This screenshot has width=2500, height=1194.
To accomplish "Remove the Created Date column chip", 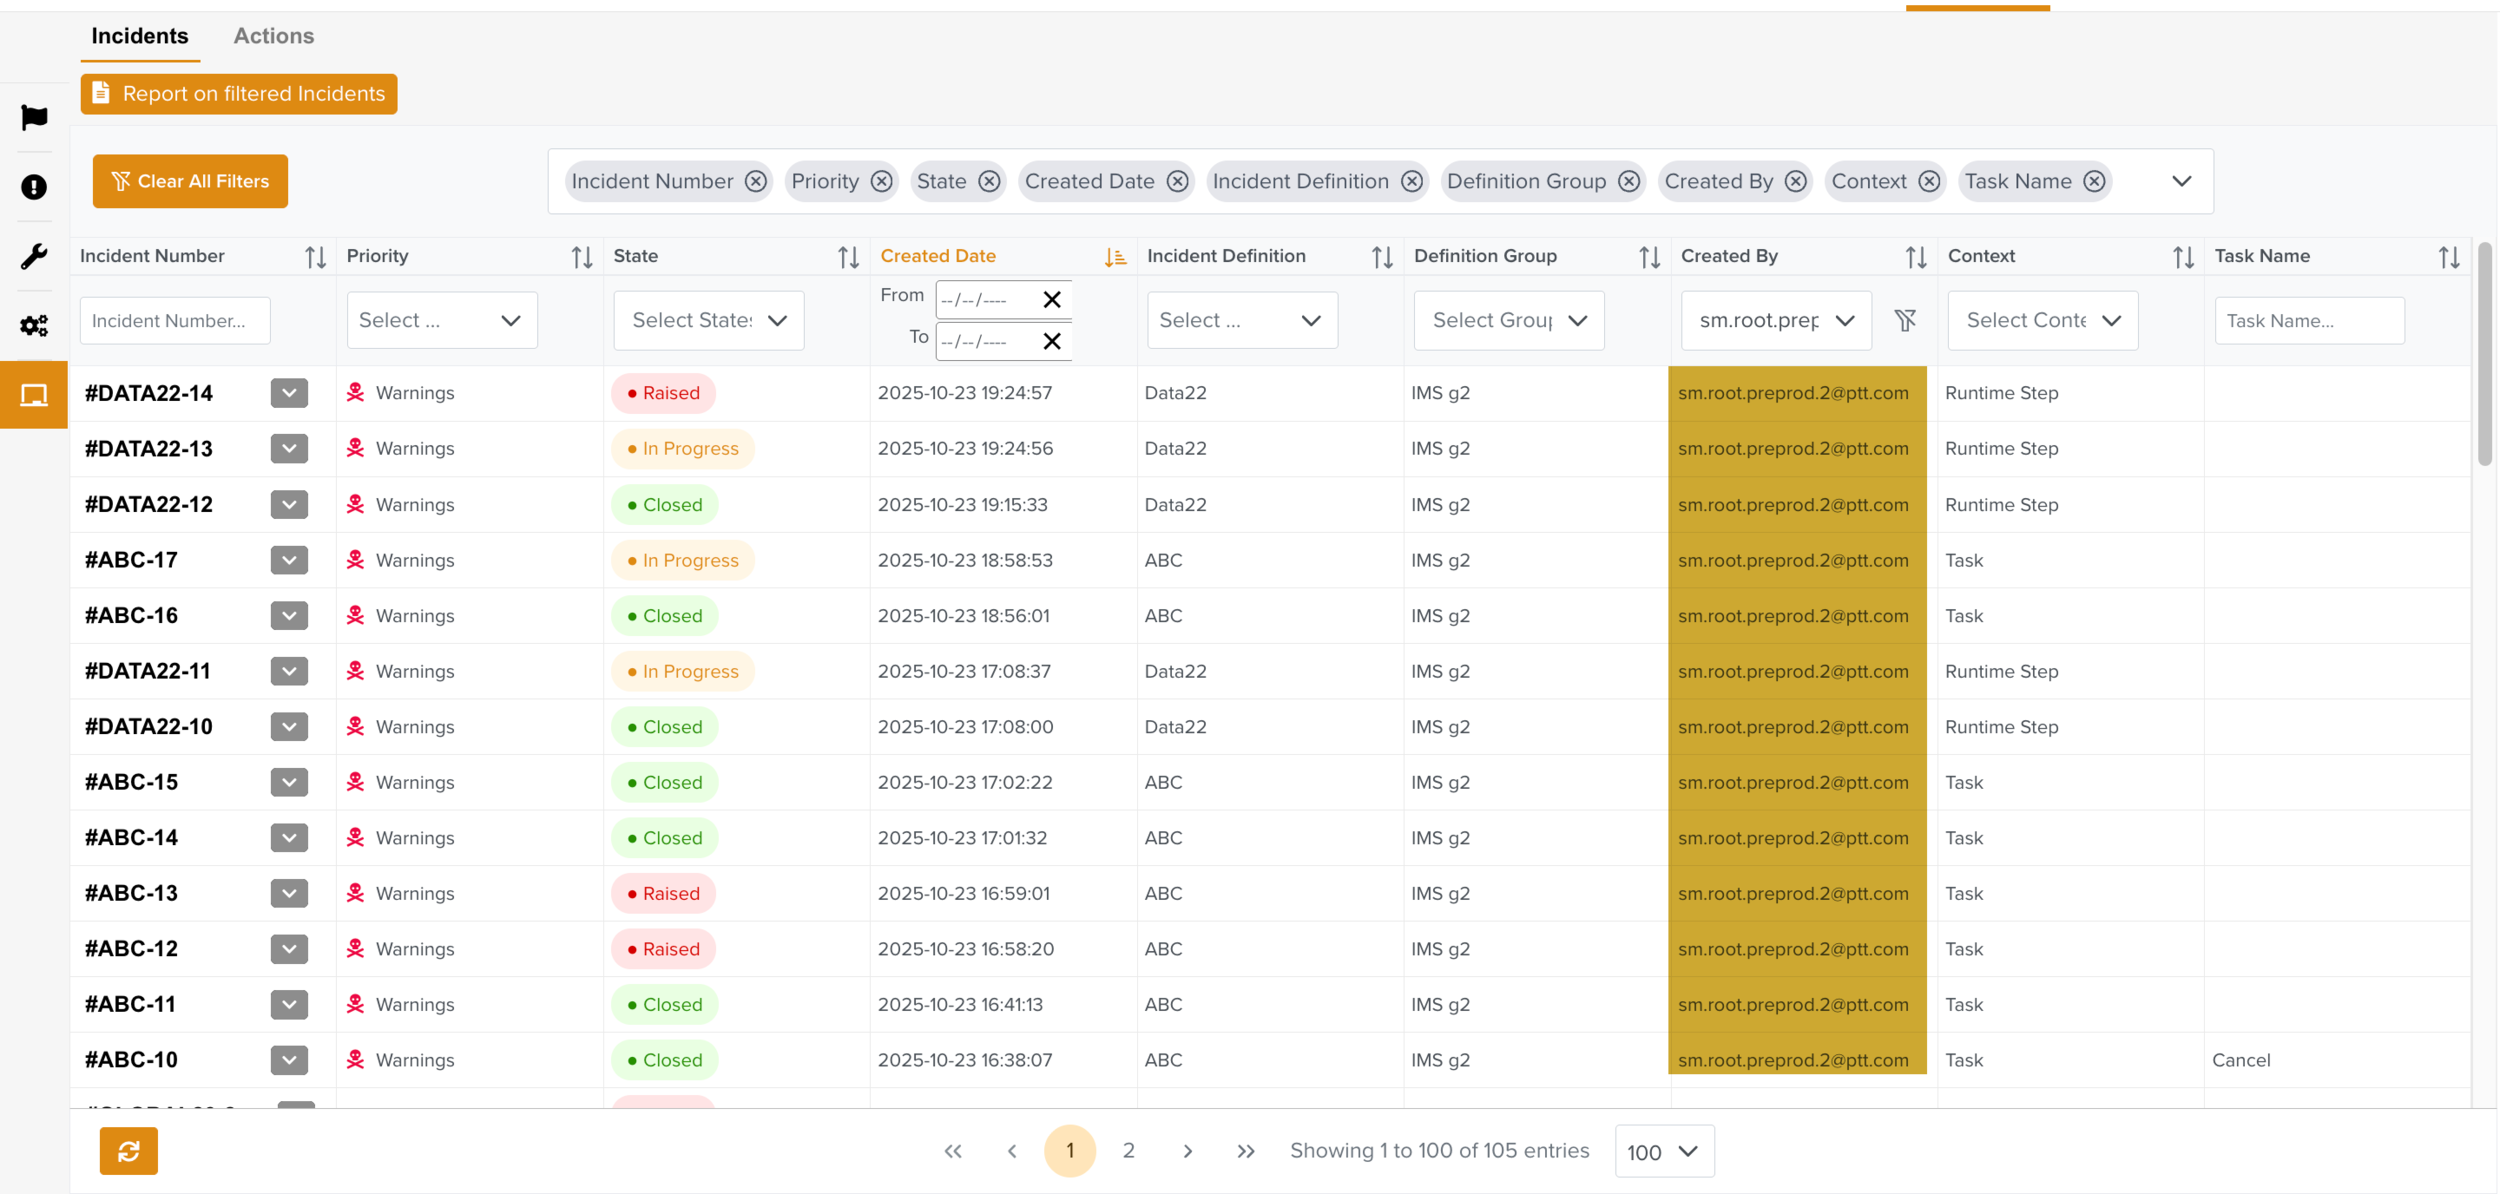I will coord(1178,181).
